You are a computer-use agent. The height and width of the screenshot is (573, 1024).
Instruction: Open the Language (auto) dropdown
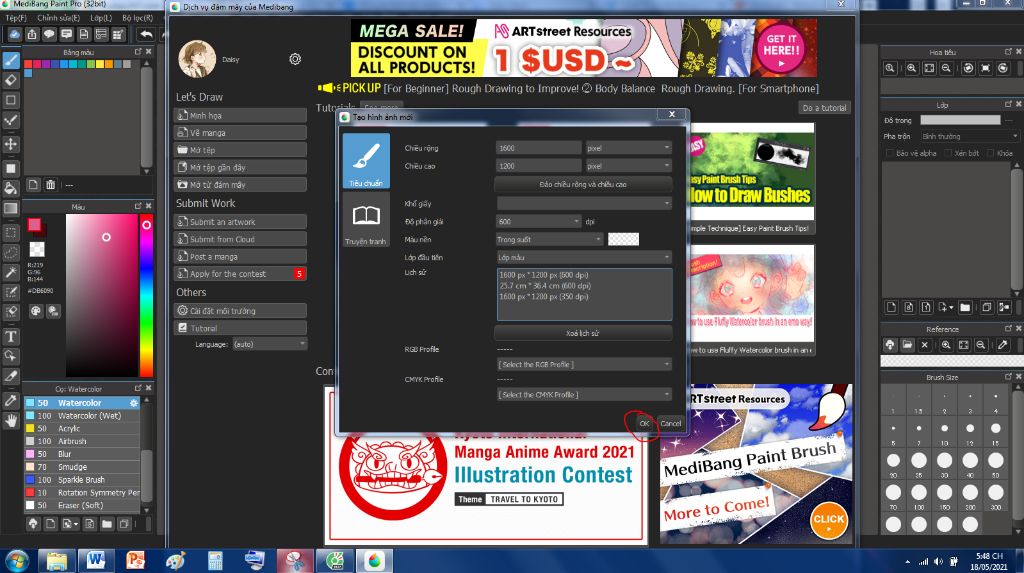[x=269, y=344]
